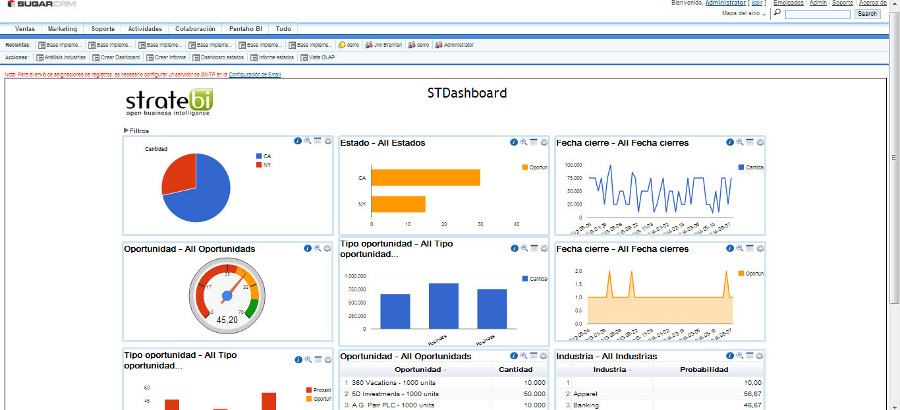This screenshot has height=410, width=900.
Task: Open settings gear on upper Fecha cierre line chart
Action: click(760, 142)
